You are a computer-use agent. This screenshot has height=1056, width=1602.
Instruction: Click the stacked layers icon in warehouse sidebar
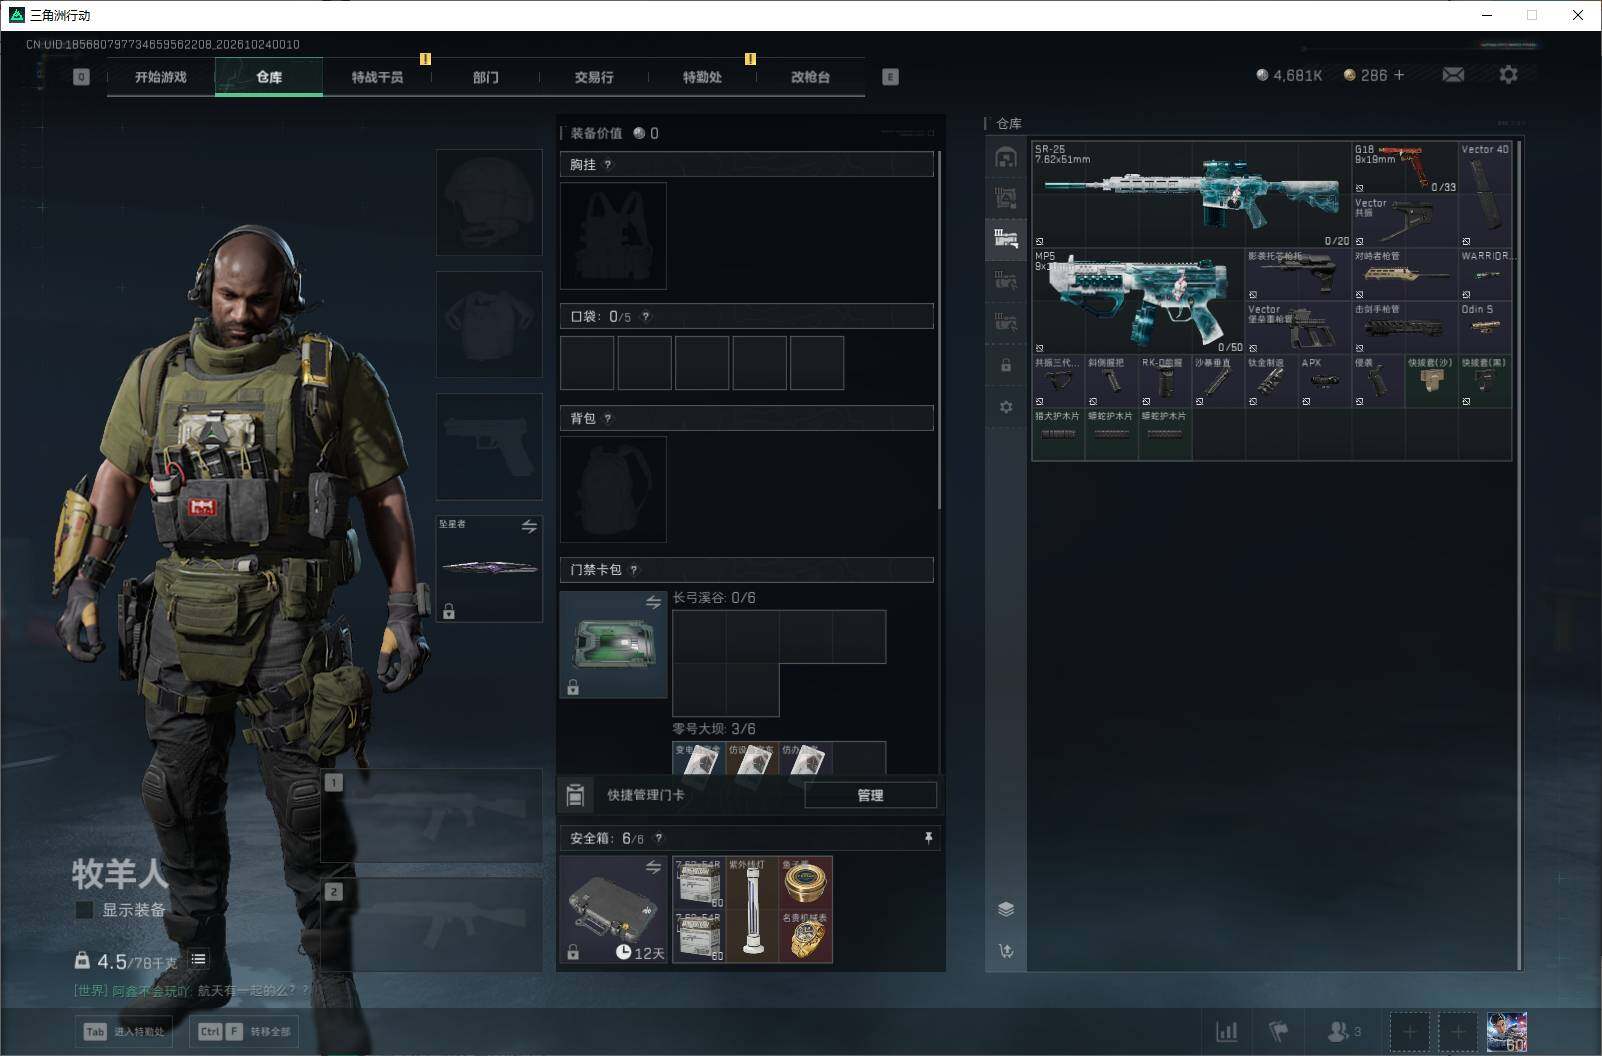(x=1006, y=909)
